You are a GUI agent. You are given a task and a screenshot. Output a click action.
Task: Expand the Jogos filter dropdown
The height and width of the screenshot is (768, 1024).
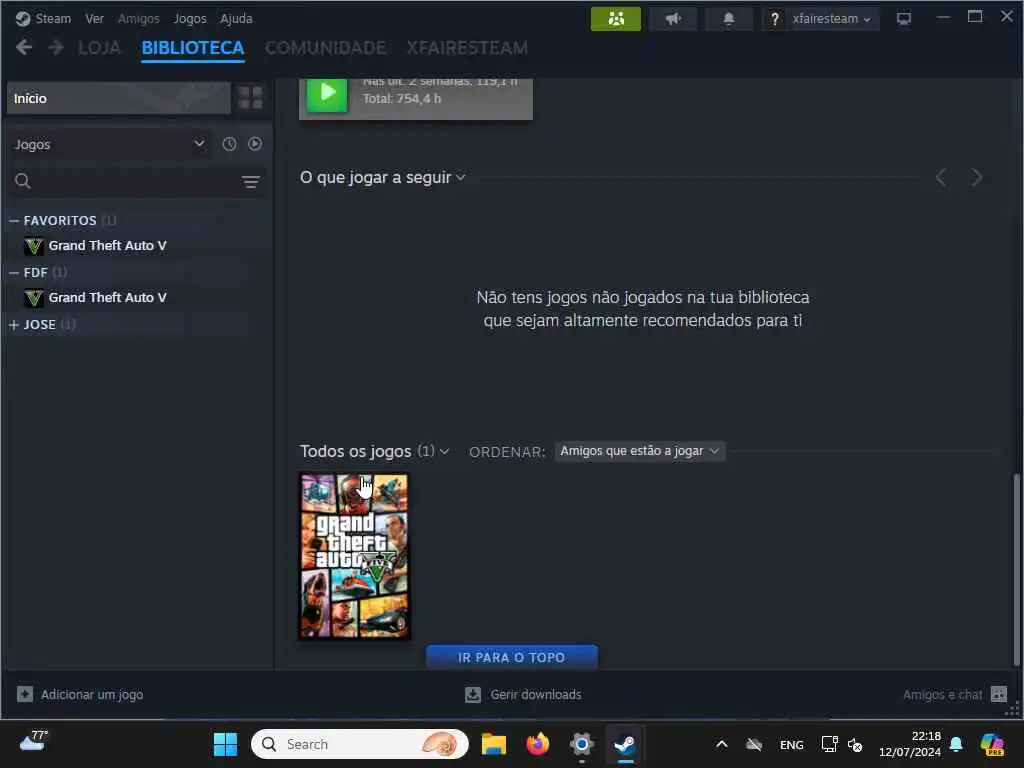tap(110, 144)
